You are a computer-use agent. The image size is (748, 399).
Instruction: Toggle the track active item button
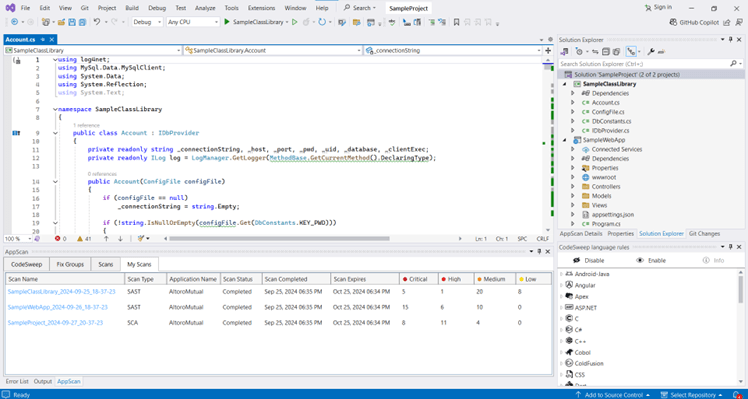click(x=631, y=52)
